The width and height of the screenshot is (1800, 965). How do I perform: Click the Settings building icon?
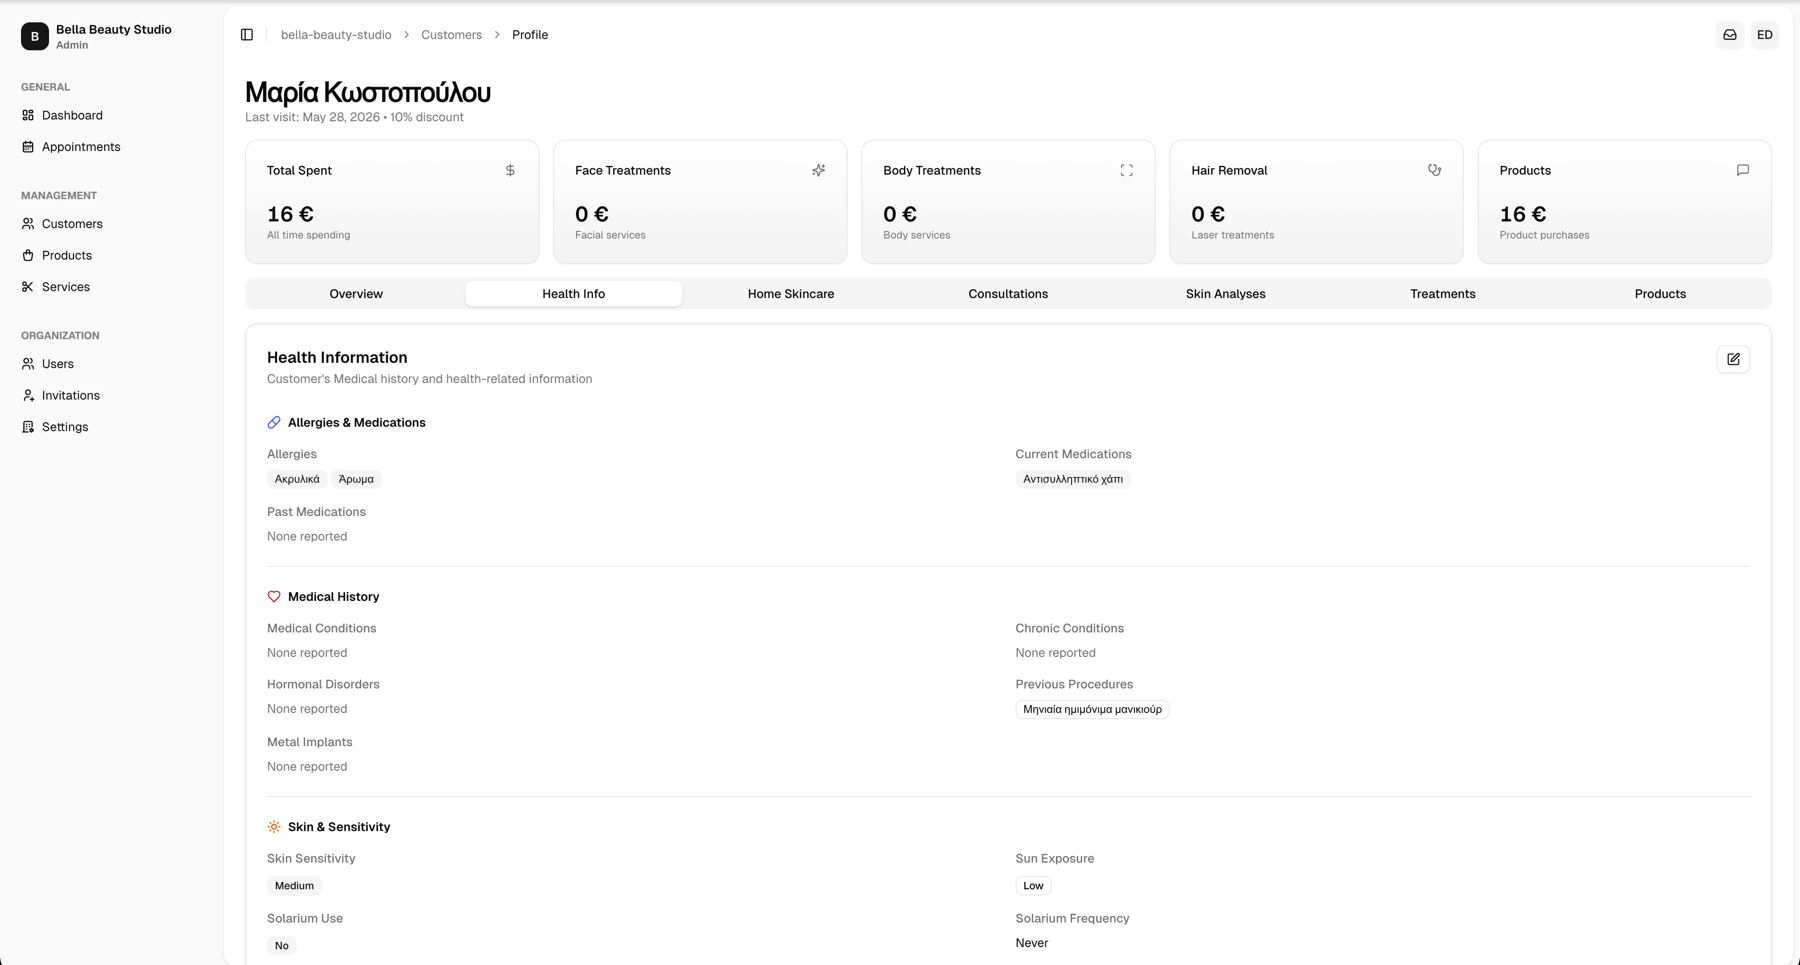(x=28, y=427)
